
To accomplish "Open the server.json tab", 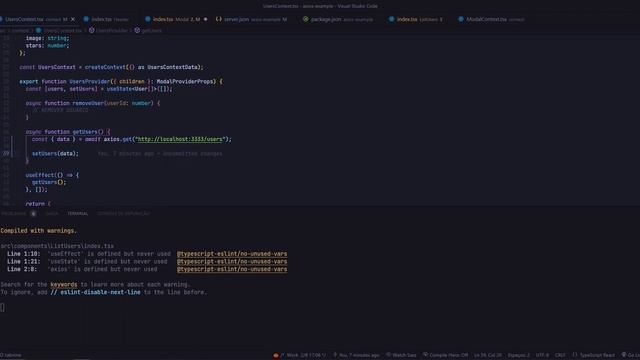I will [x=252, y=19].
